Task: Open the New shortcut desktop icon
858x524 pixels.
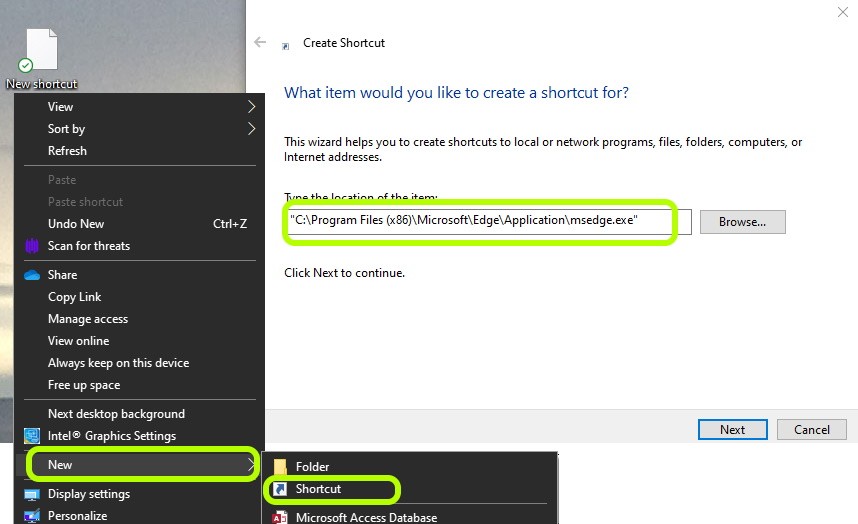Action: (x=41, y=52)
